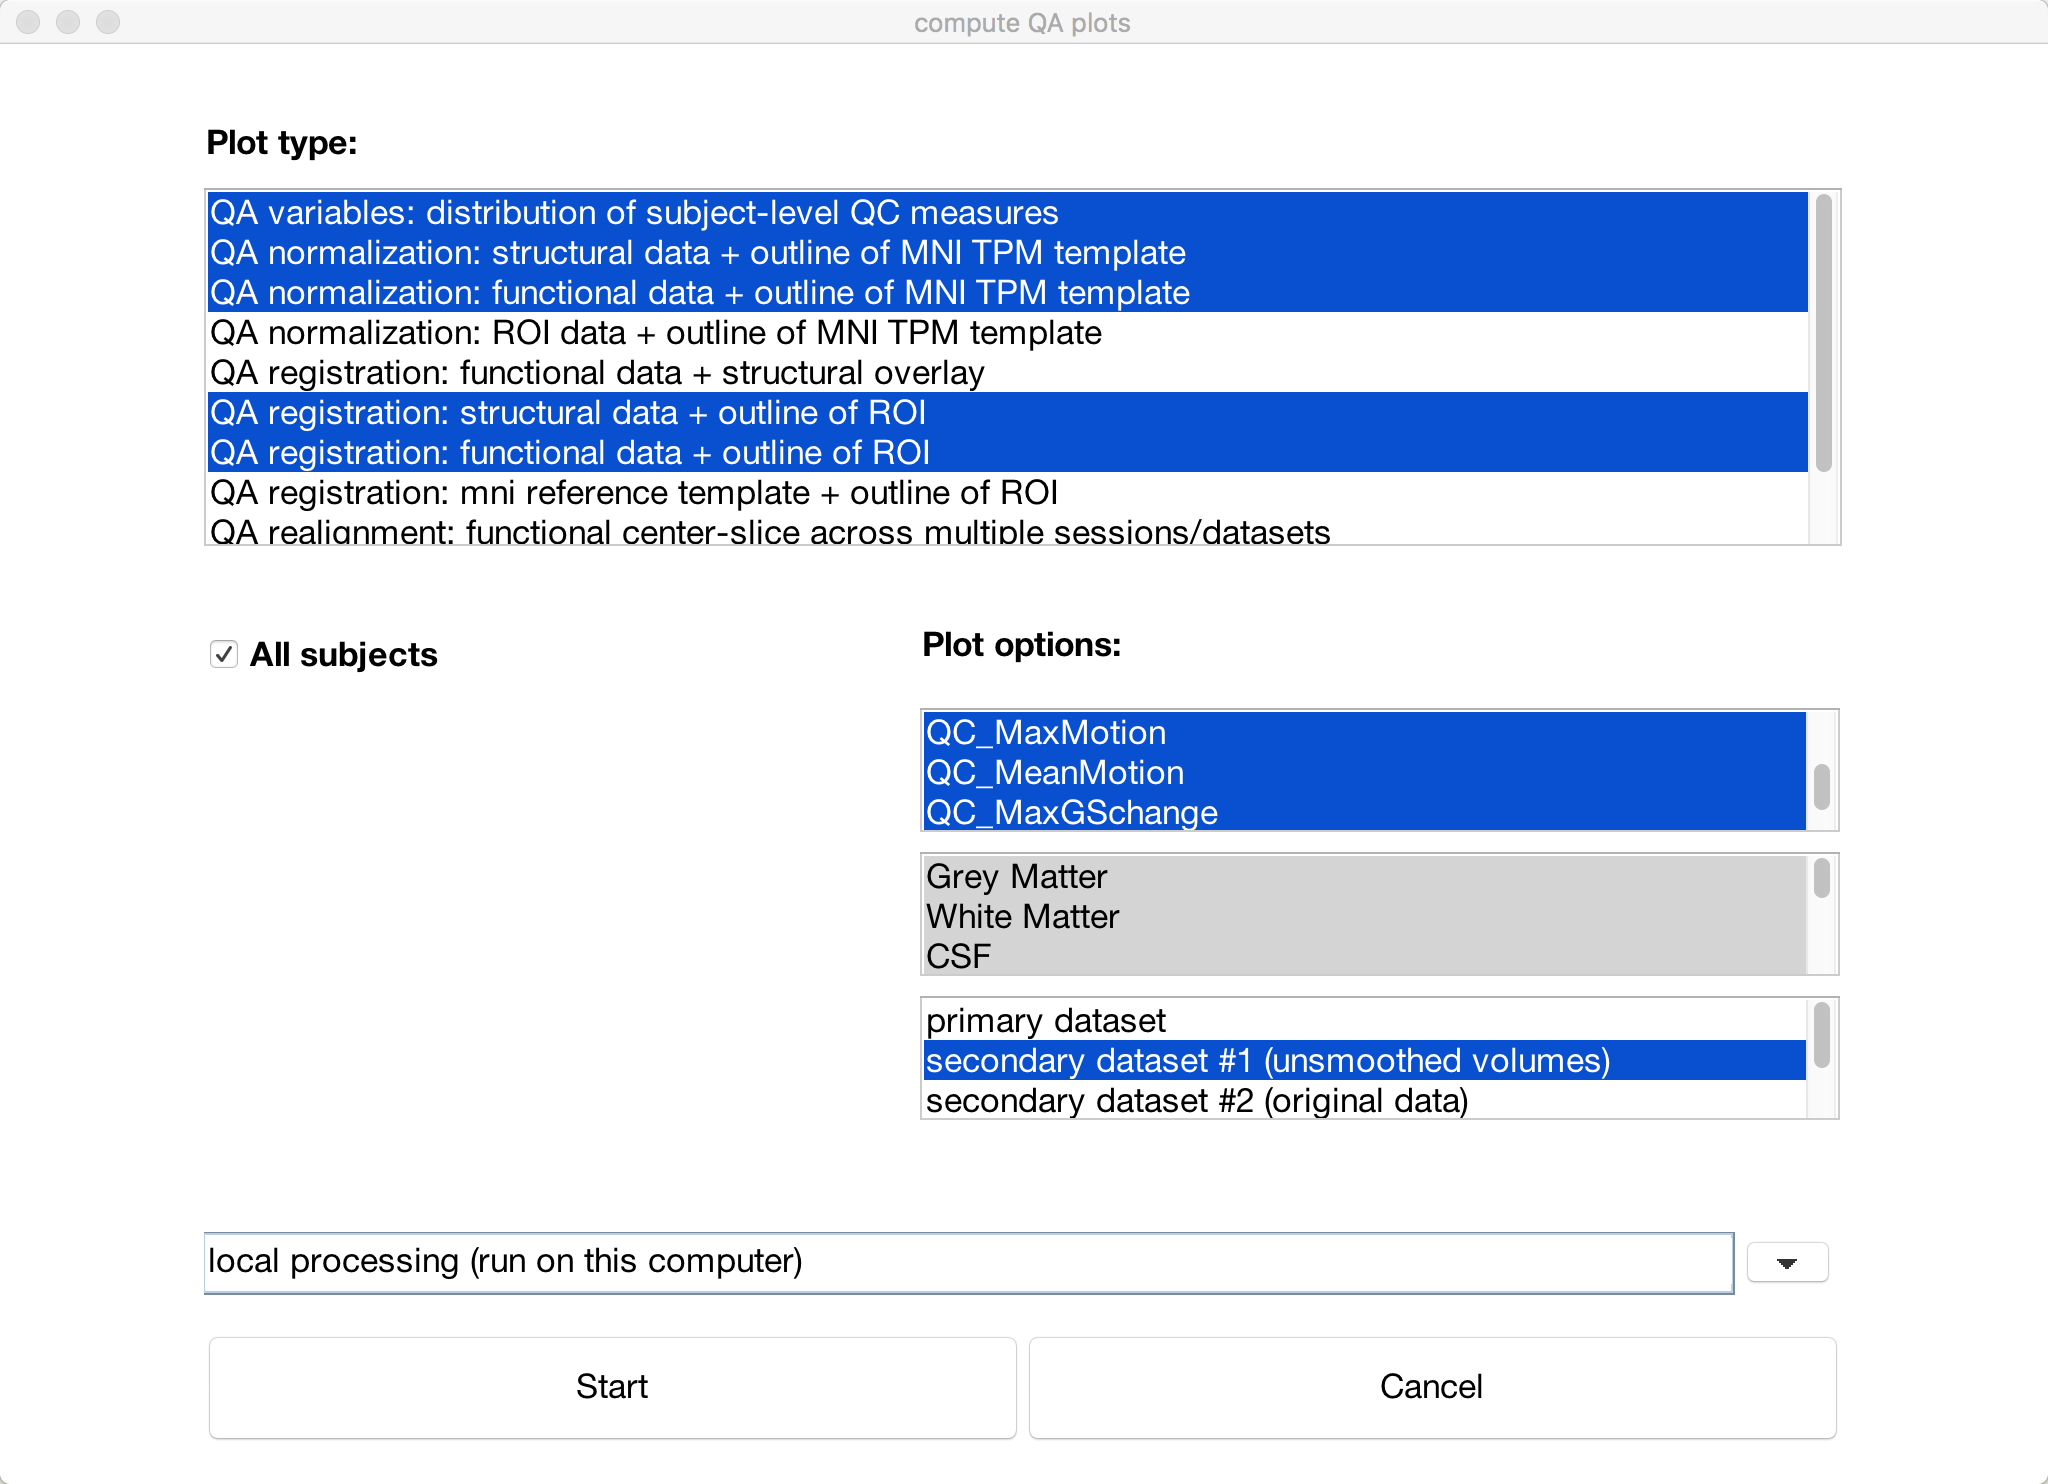Minimize the compute QA plots window
Screen dimensions: 2048x1484
click(x=68, y=22)
